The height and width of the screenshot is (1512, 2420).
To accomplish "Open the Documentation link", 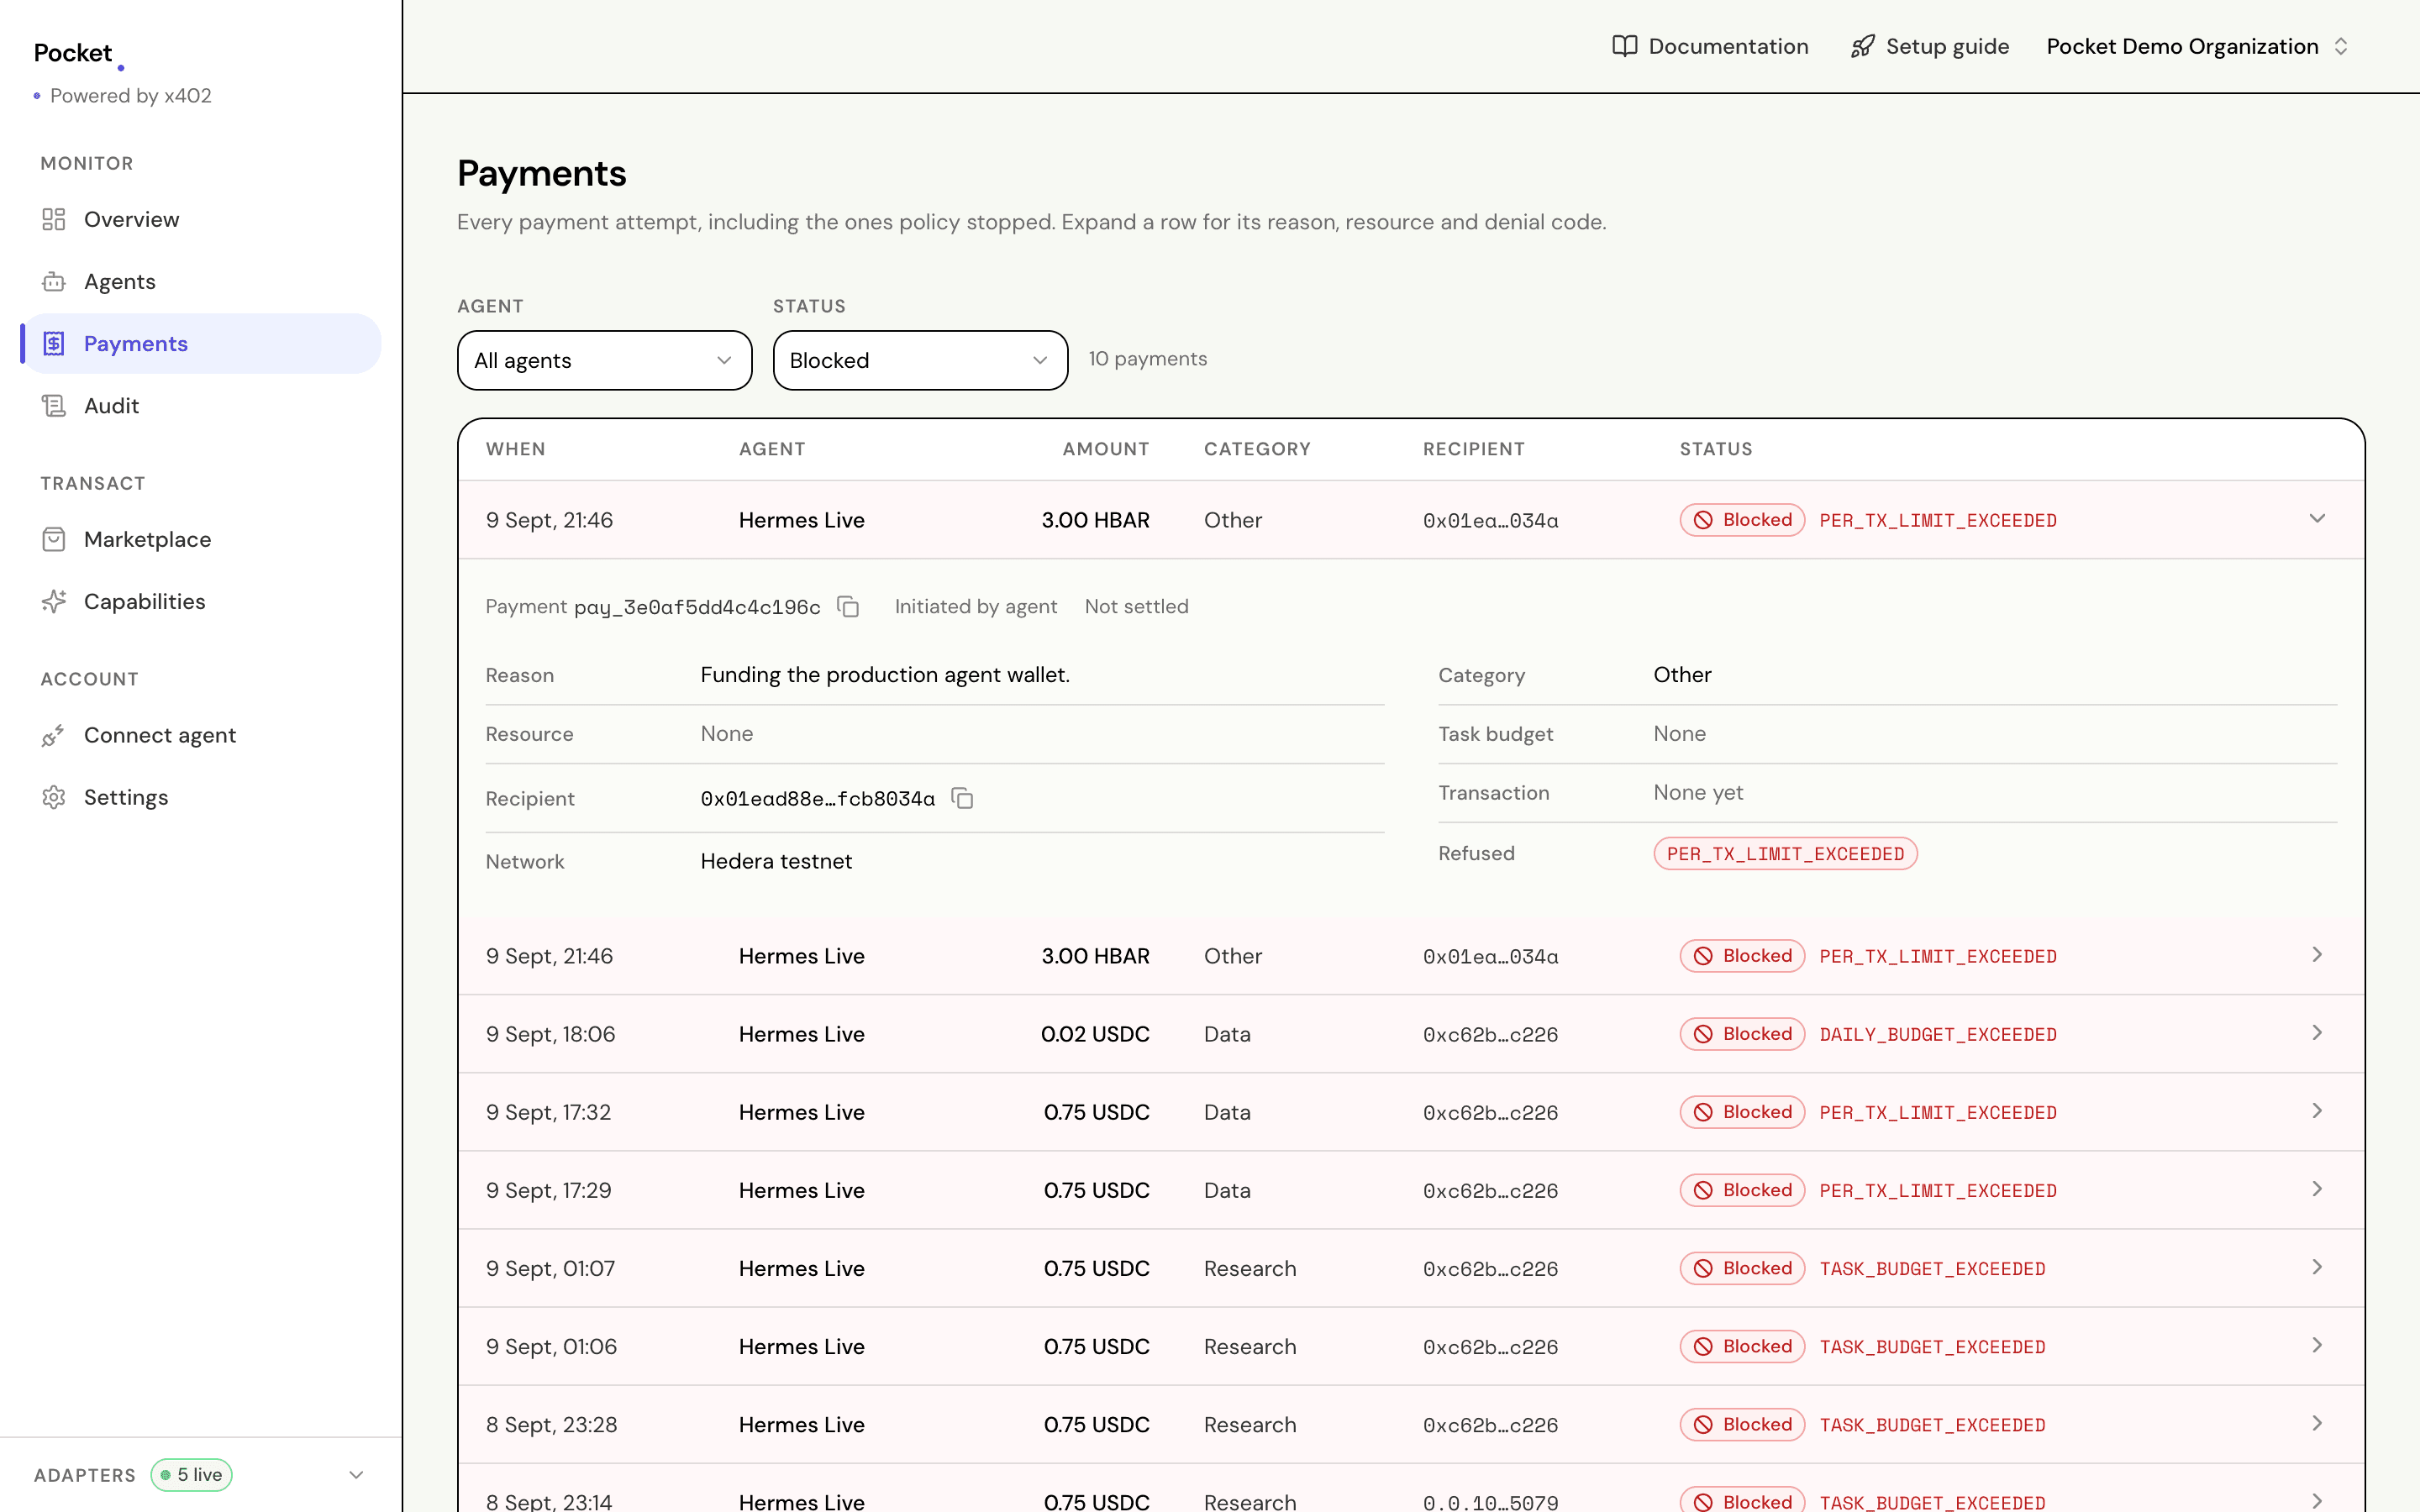I will point(1710,46).
